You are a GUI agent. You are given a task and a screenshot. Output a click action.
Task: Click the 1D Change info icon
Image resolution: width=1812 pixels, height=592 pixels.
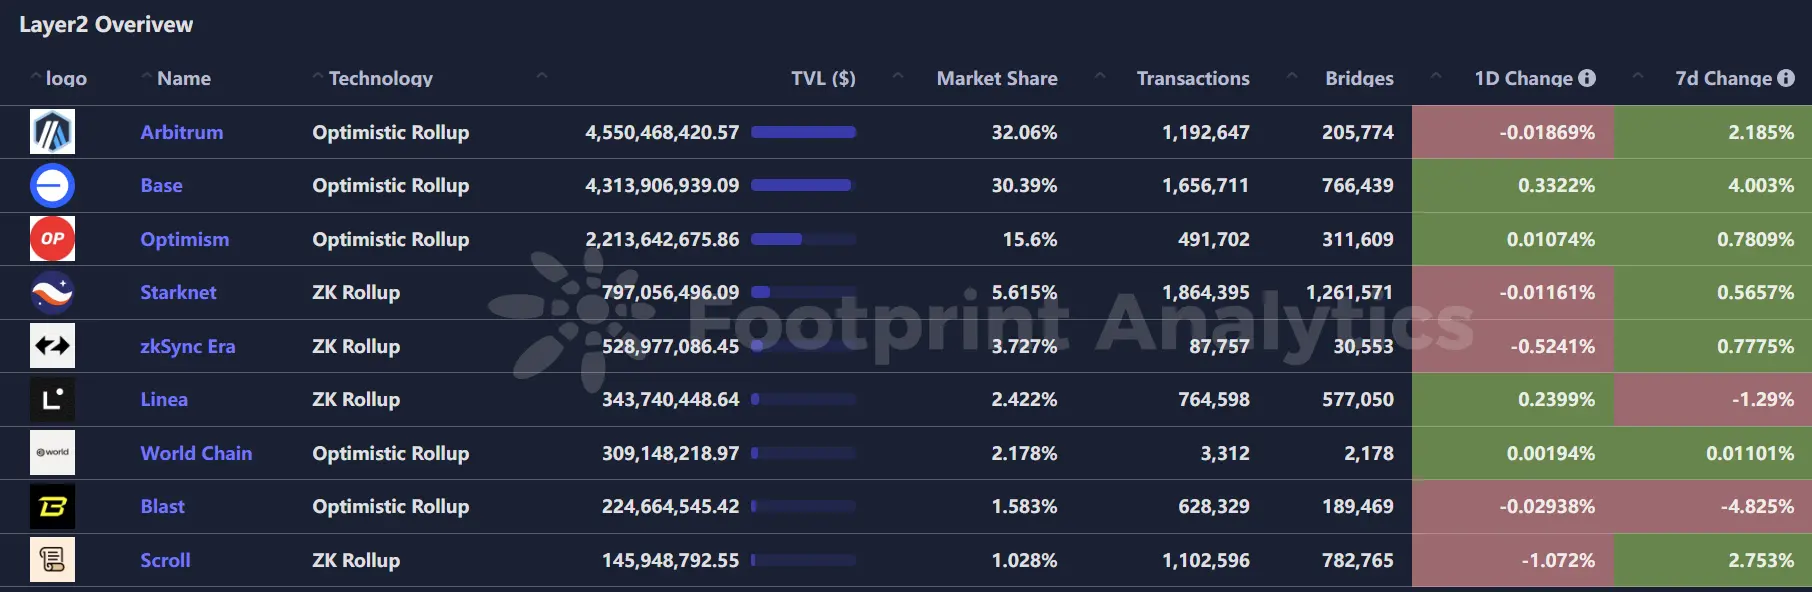pyautogui.click(x=1587, y=78)
